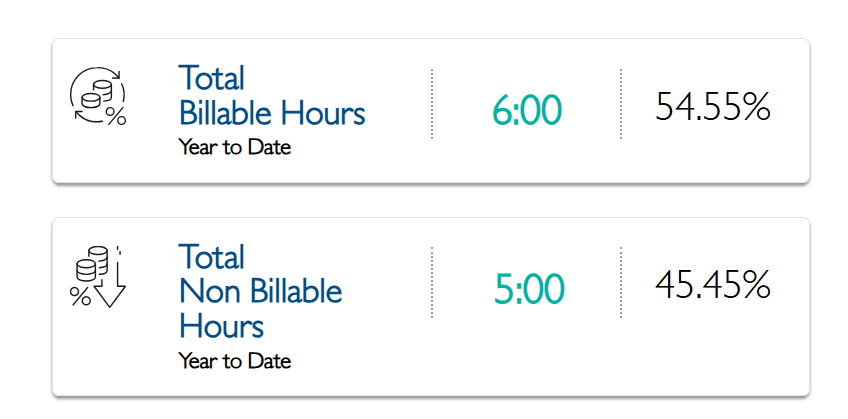Click Year to Date under Non Billable Hours
The height and width of the screenshot is (419, 848).
coord(235,361)
